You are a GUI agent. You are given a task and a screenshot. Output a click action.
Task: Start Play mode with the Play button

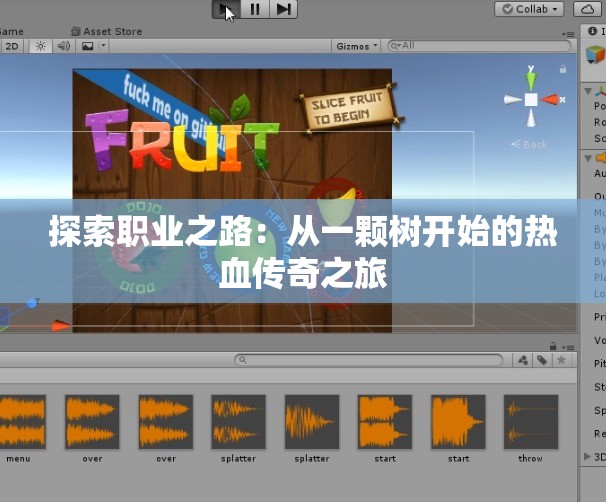226,9
